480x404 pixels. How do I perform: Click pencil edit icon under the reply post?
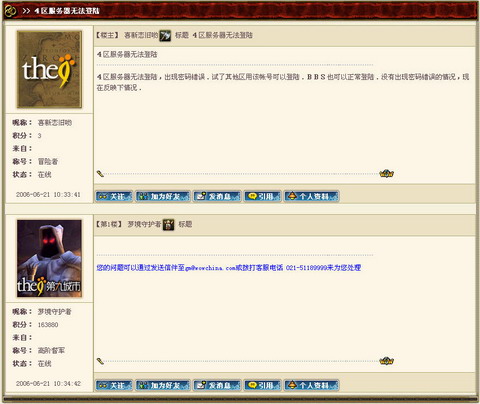(x=100, y=361)
